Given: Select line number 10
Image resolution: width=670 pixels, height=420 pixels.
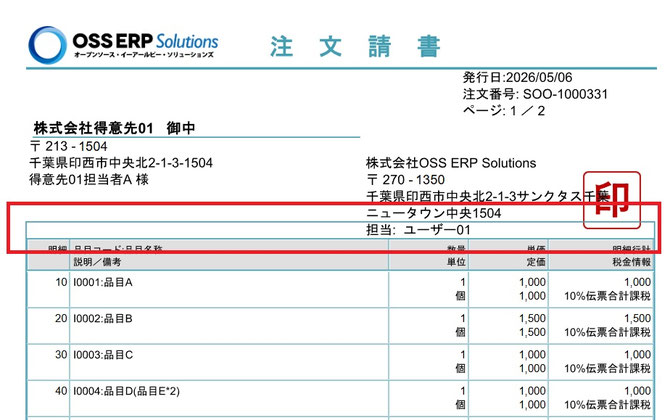Looking at the screenshot, I should [61, 282].
